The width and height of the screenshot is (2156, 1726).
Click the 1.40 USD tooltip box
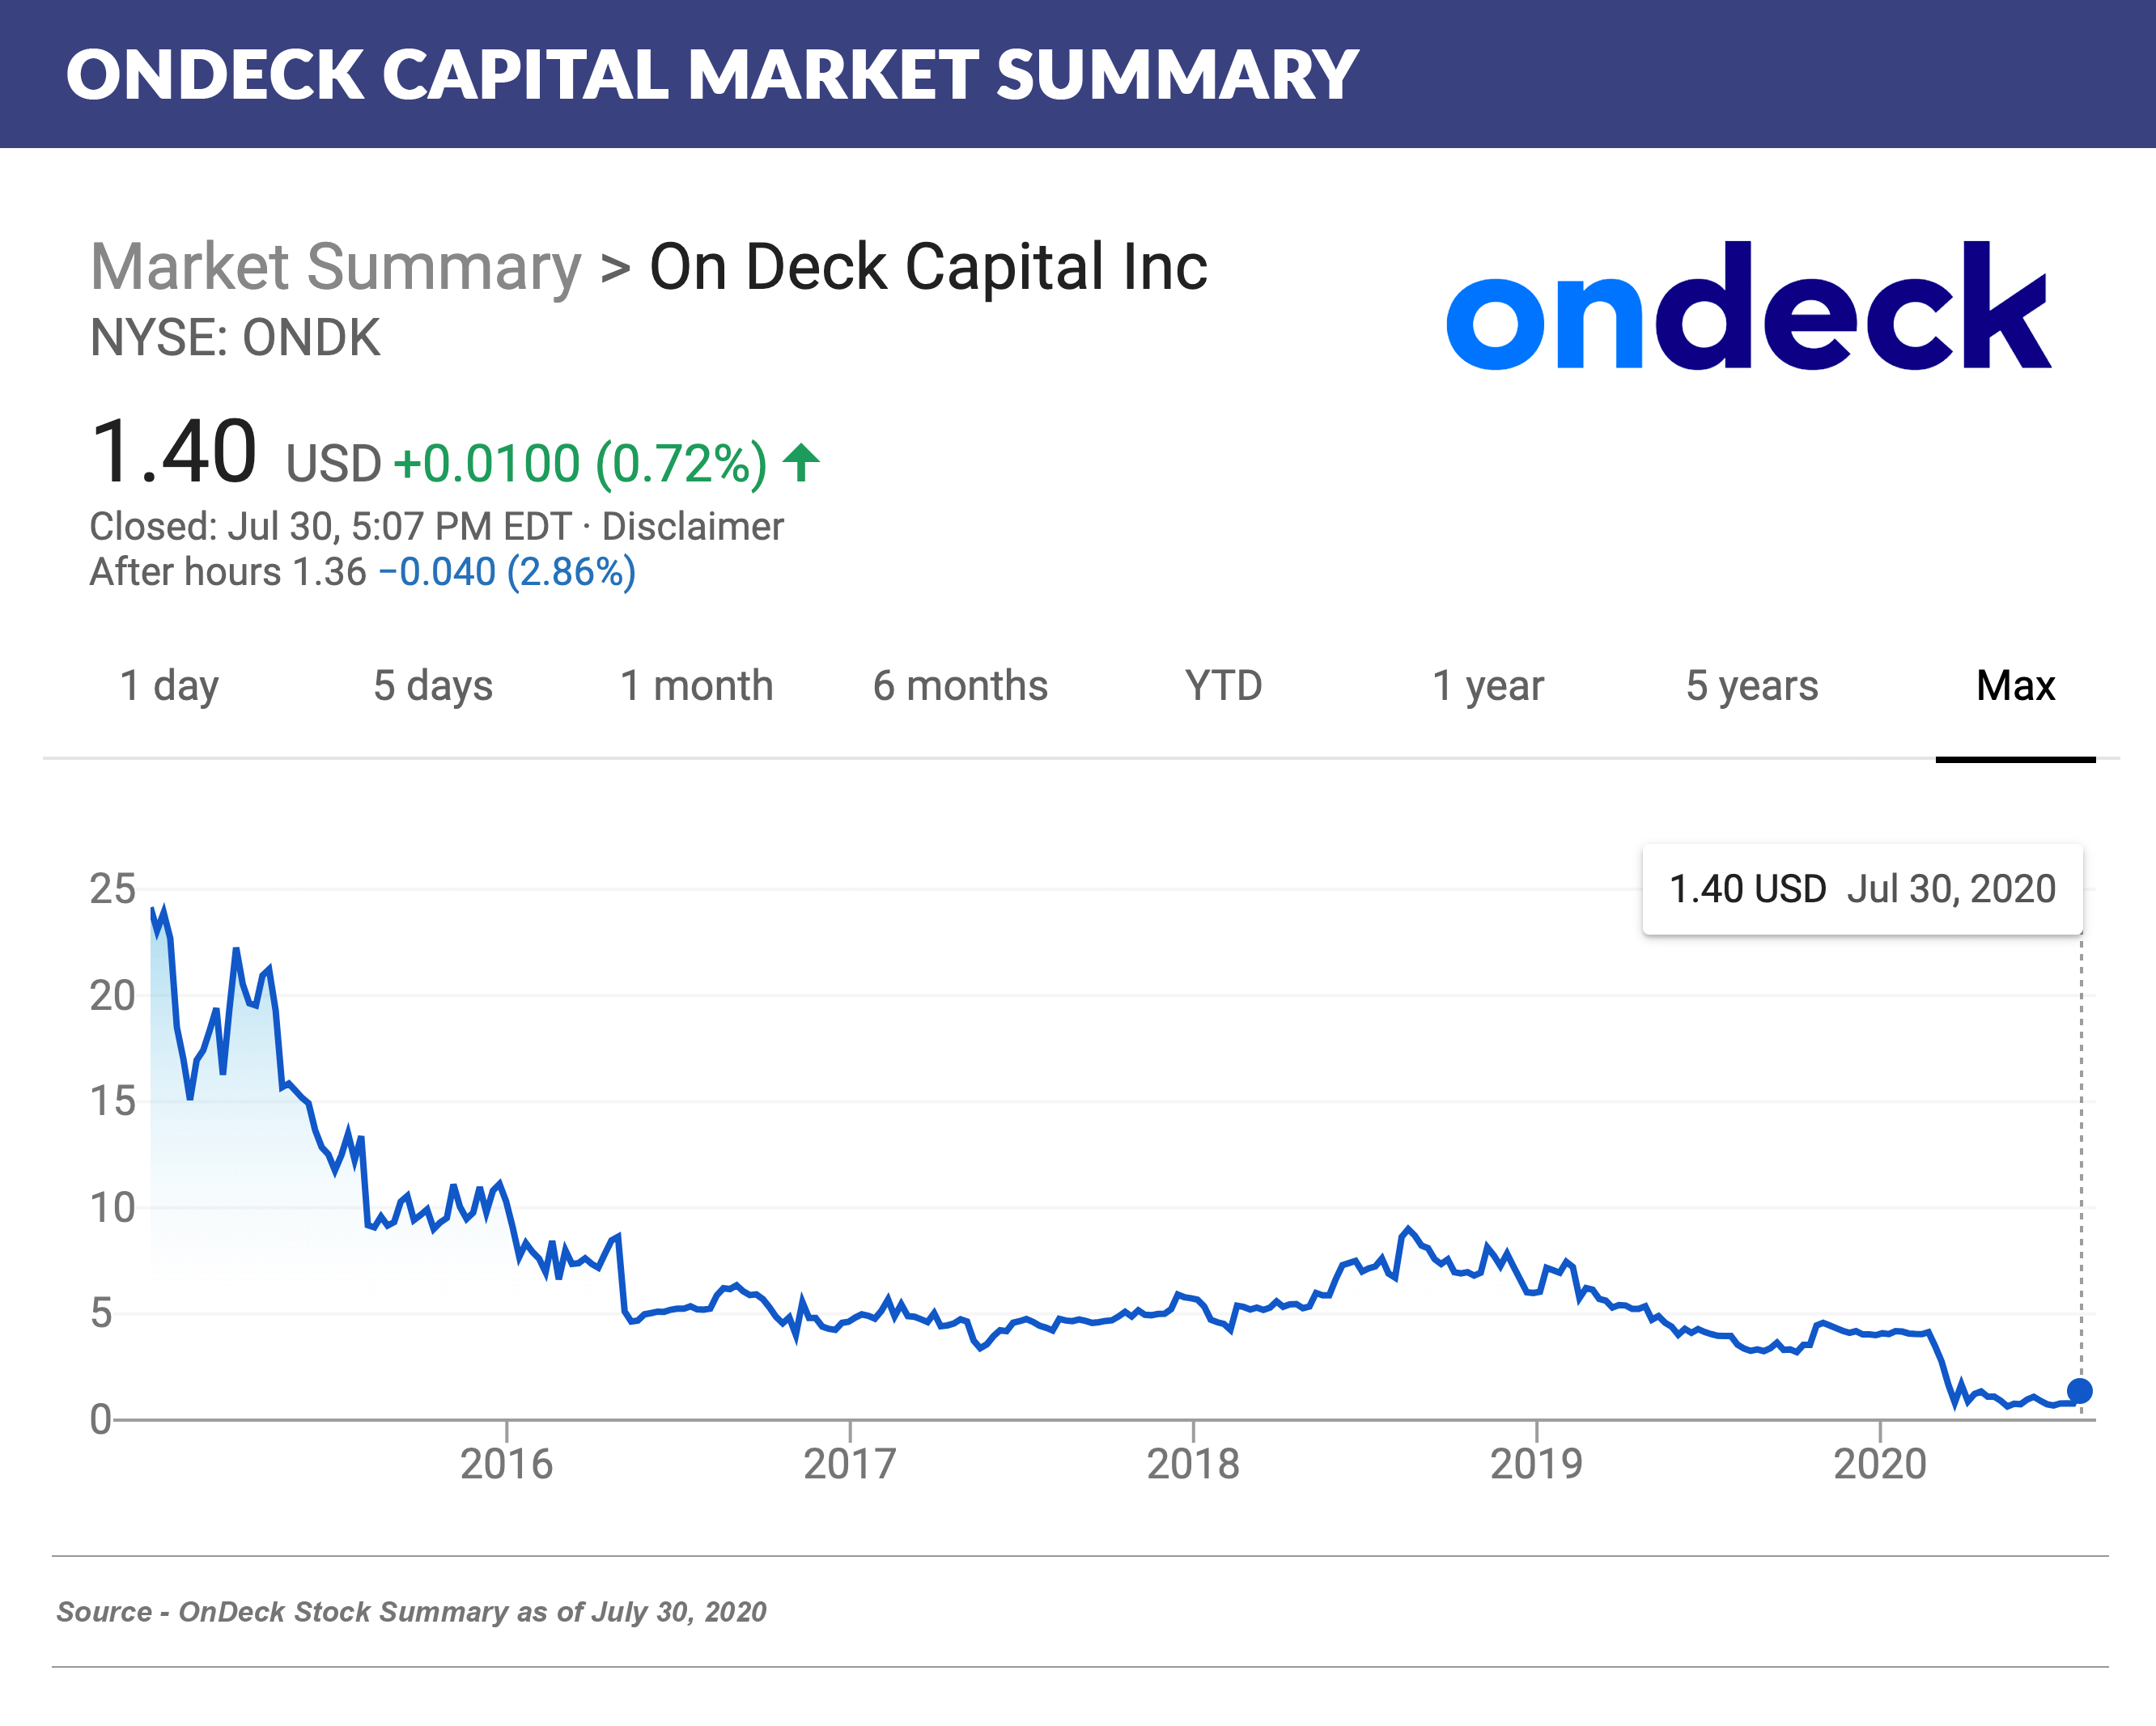(x=1865, y=889)
